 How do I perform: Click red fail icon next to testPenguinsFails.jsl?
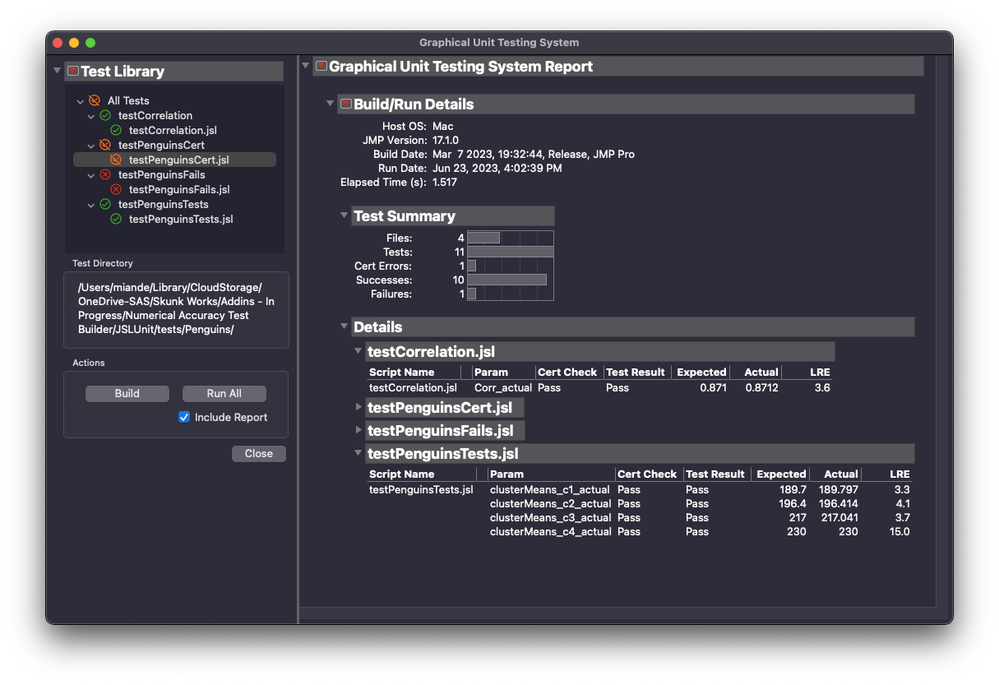[x=116, y=189]
